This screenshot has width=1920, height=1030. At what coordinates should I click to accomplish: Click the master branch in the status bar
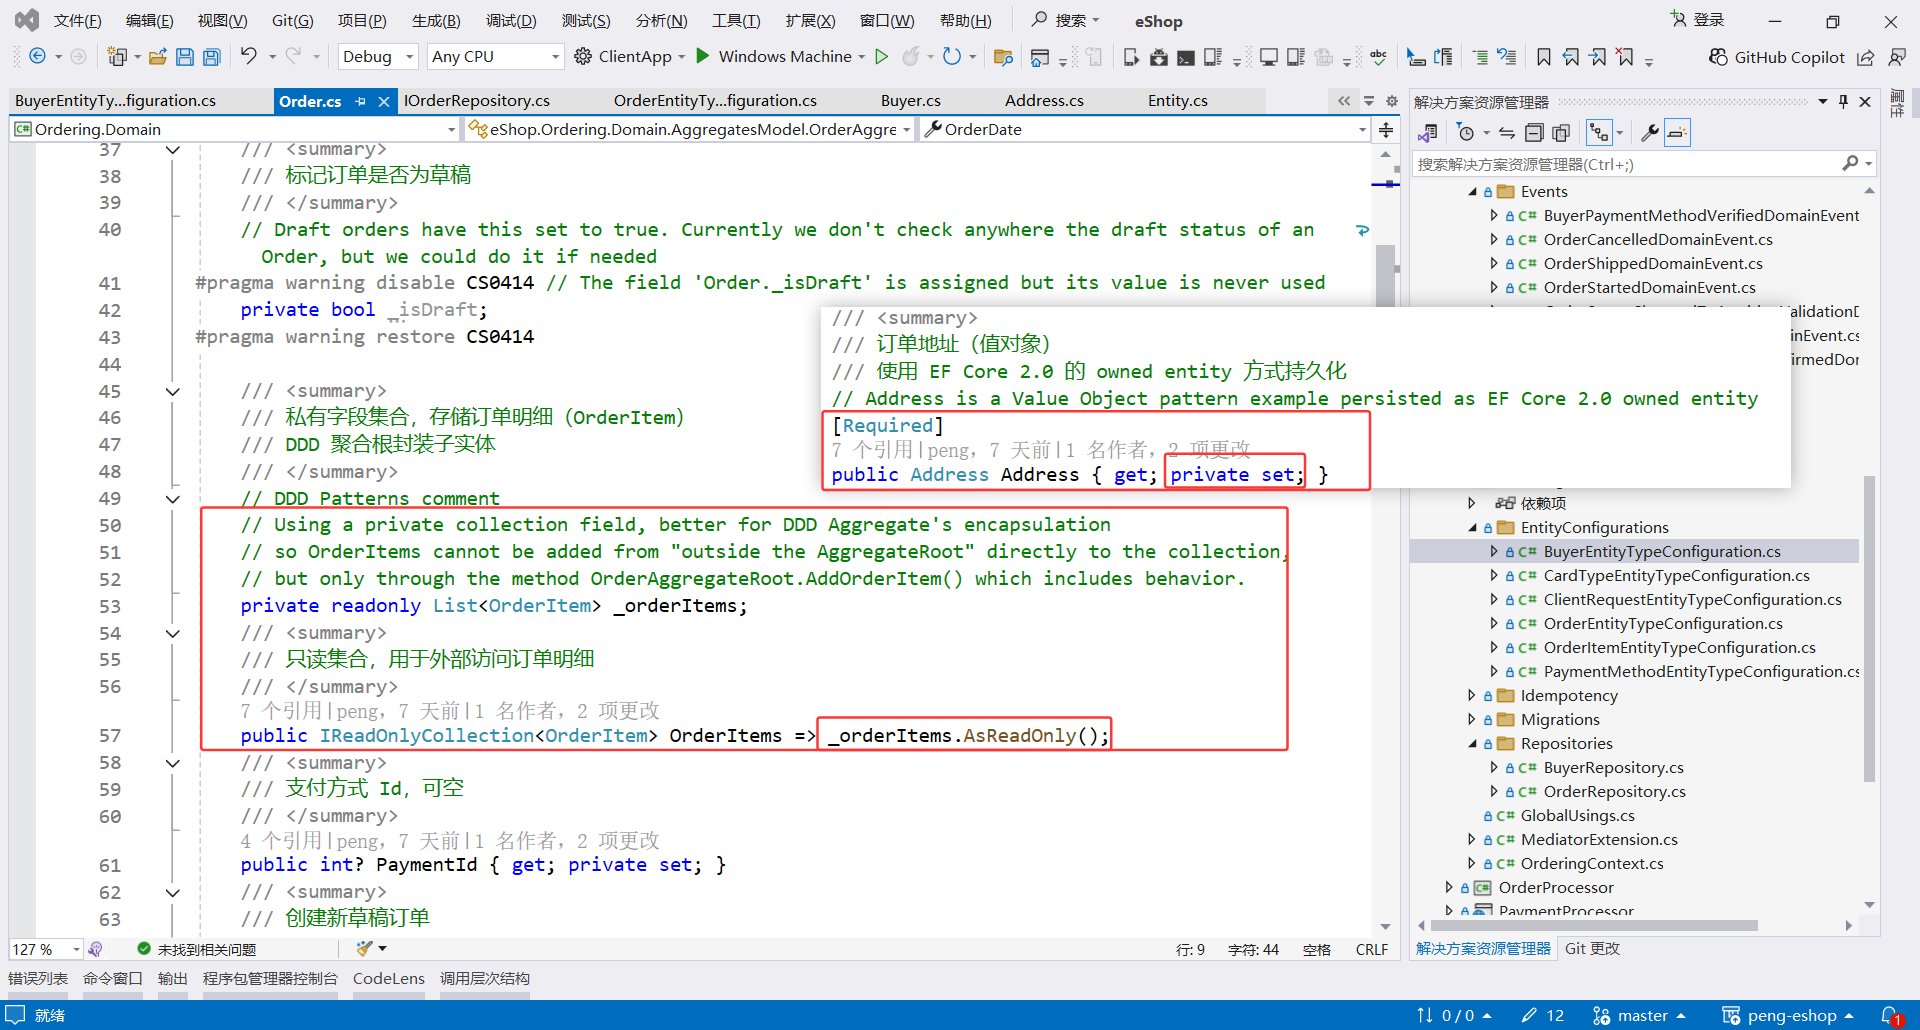point(1640,1016)
